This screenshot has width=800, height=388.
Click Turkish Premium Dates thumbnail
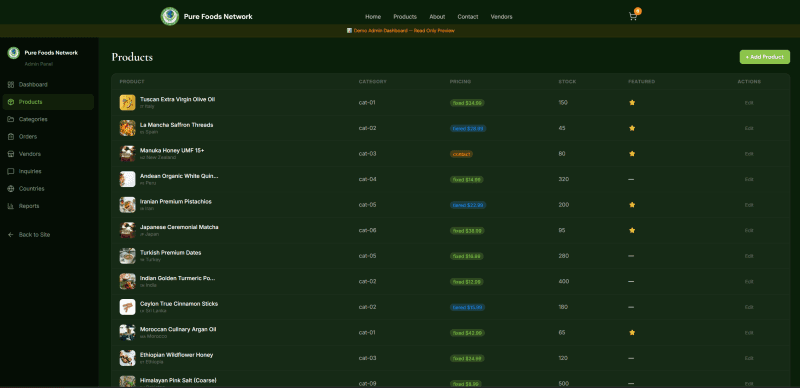pyautogui.click(x=128, y=256)
